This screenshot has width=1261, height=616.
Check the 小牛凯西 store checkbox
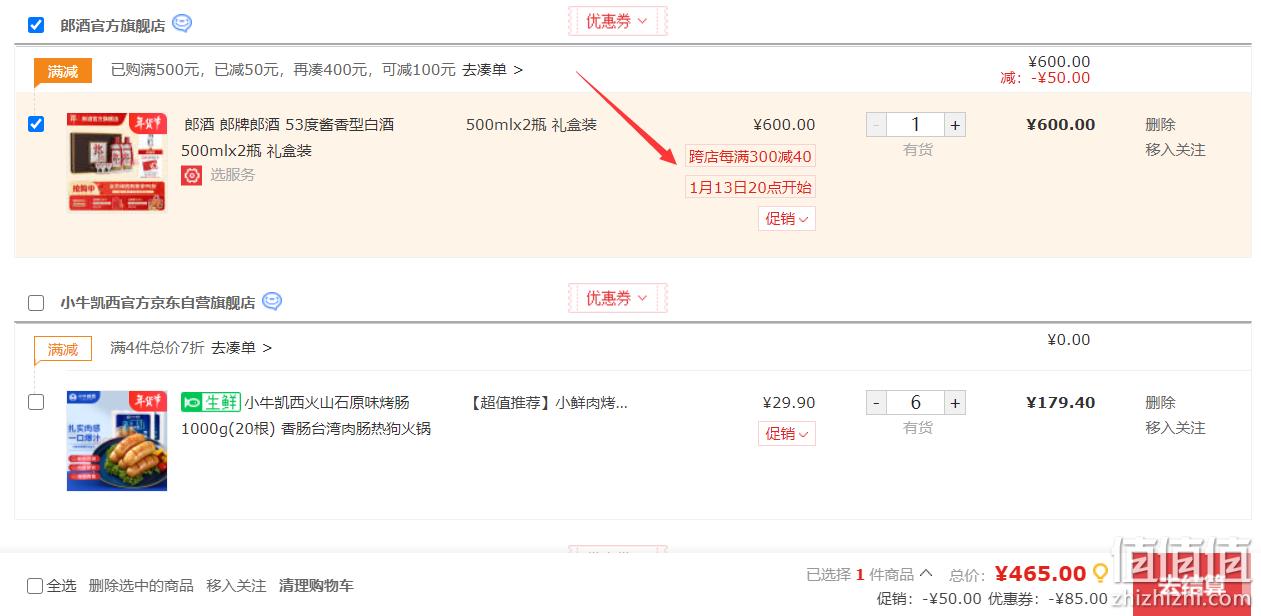tap(36, 303)
